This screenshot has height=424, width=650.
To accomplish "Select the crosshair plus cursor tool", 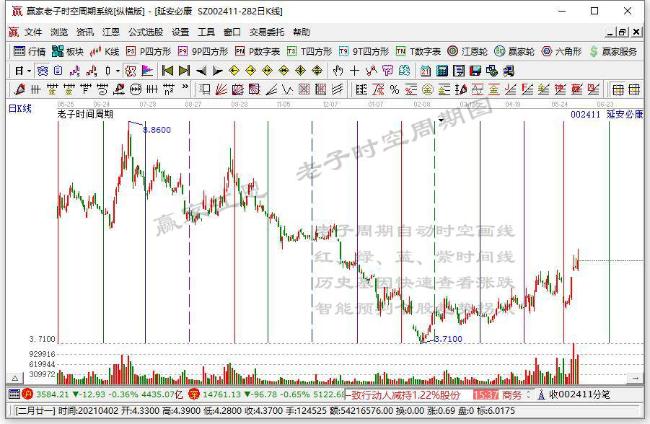I will [354, 71].
